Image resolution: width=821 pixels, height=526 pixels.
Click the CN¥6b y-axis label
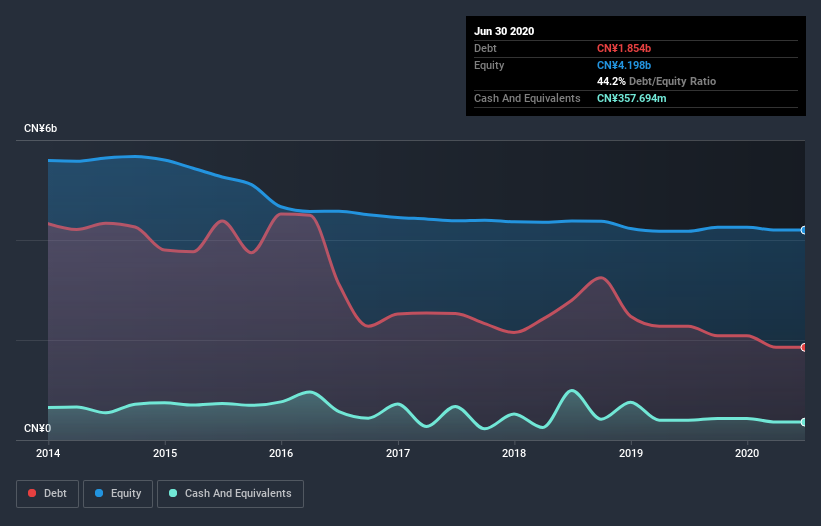tap(40, 129)
